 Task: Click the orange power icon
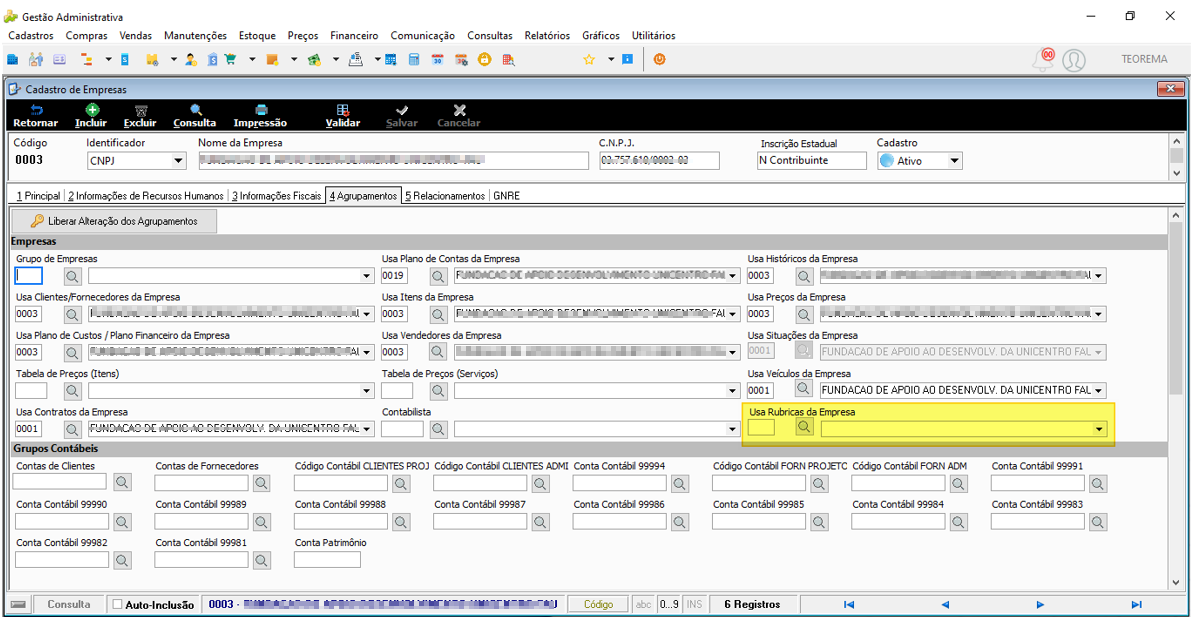(659, 59)
